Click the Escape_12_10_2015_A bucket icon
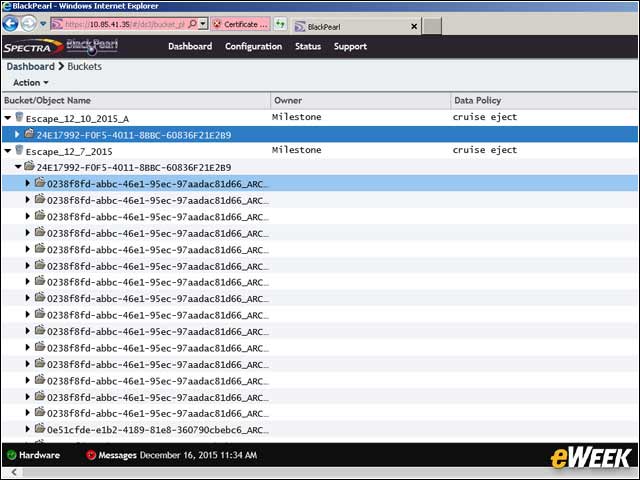Screen dimensions: 640x480 [19, 117]
